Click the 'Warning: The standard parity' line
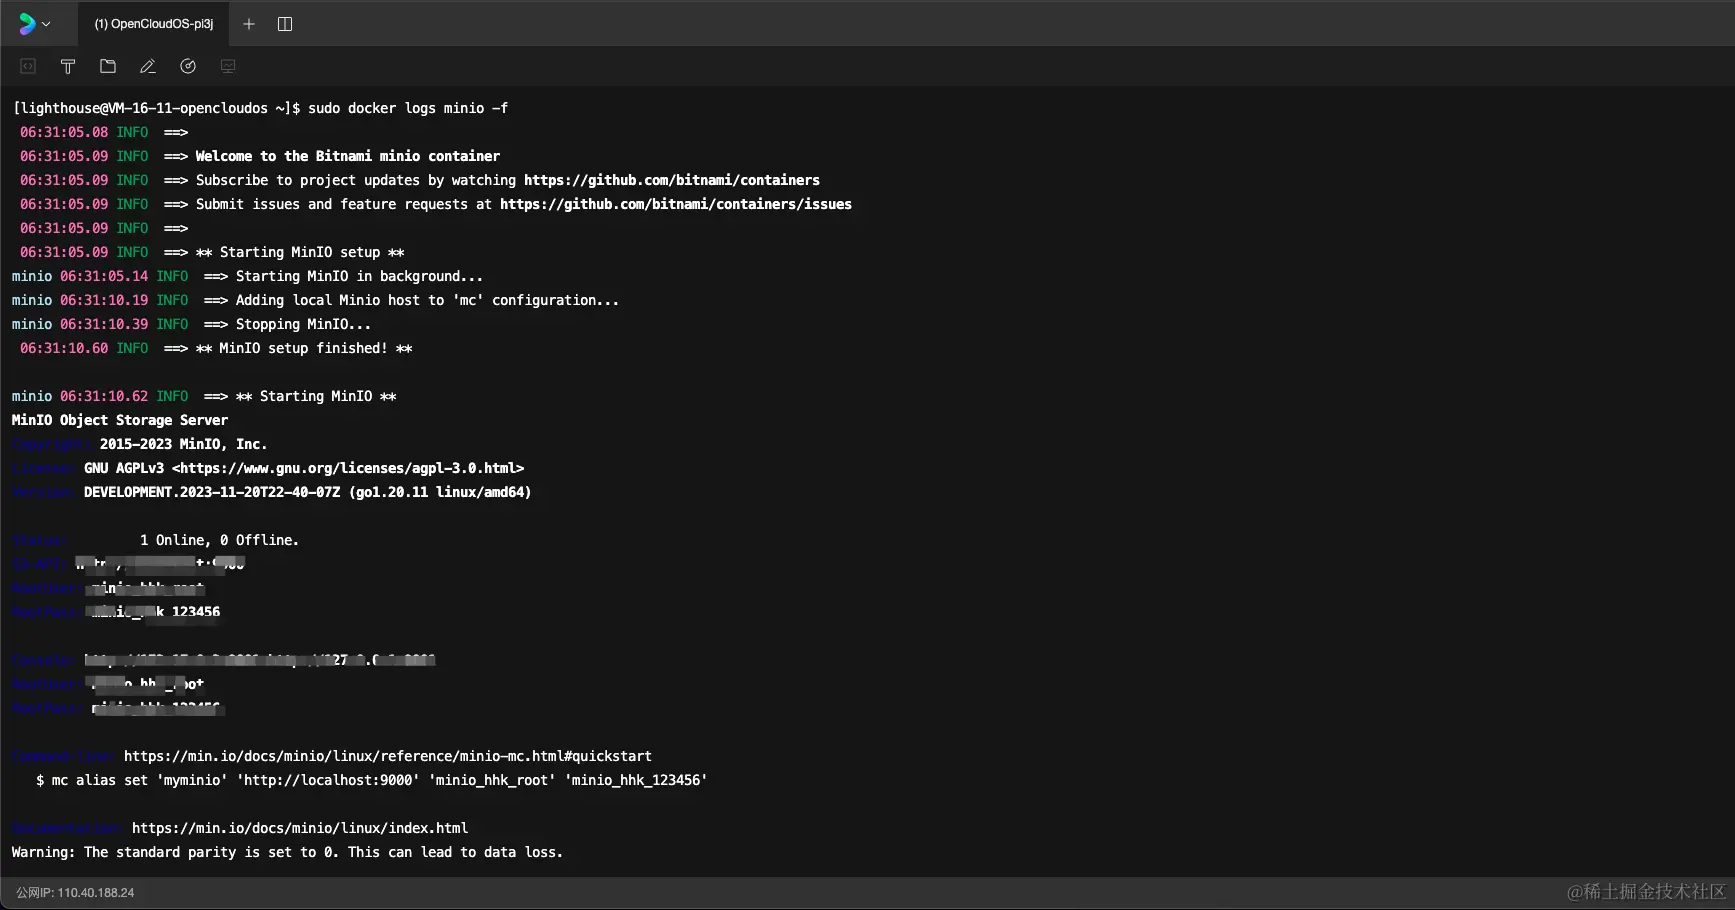Image resolution: width=1735 pixels, height=910 pixels. tap(288, 852)
